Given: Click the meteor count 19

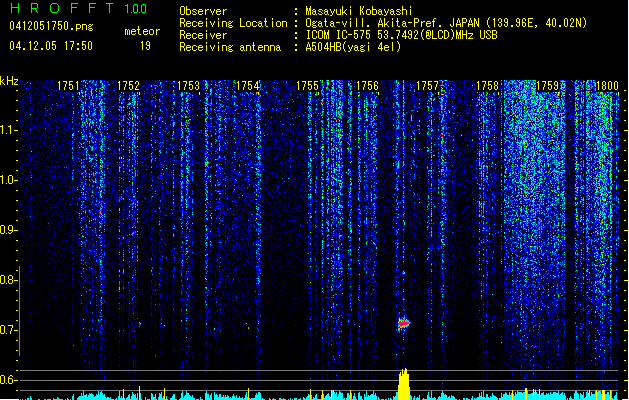Looking at the screenshot, I should tap(145, 46).
